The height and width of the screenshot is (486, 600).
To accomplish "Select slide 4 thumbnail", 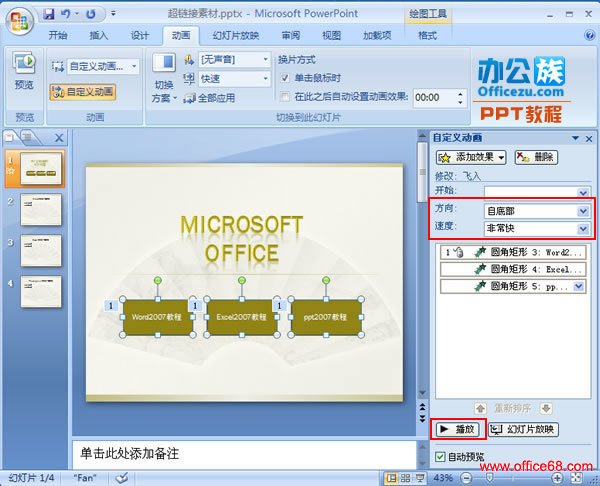I will [x=41, y=291].
